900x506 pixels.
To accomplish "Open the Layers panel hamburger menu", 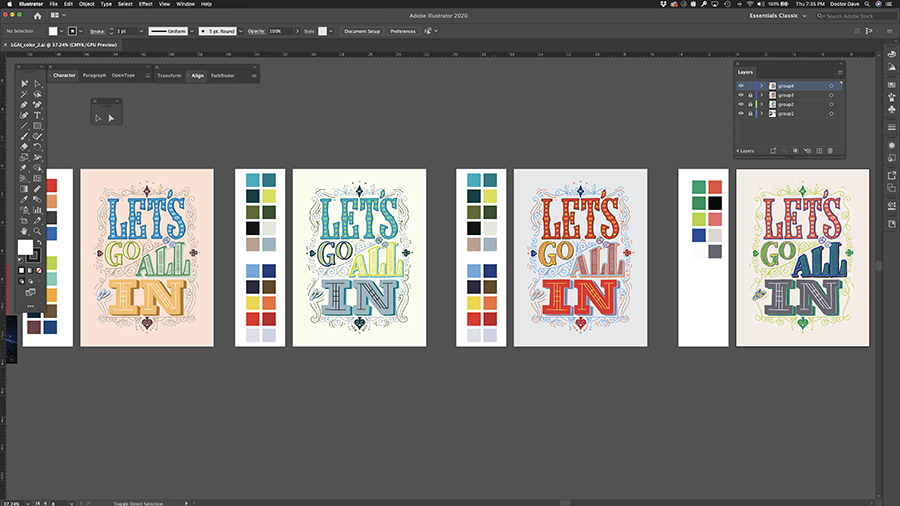I will click(840, 72).
